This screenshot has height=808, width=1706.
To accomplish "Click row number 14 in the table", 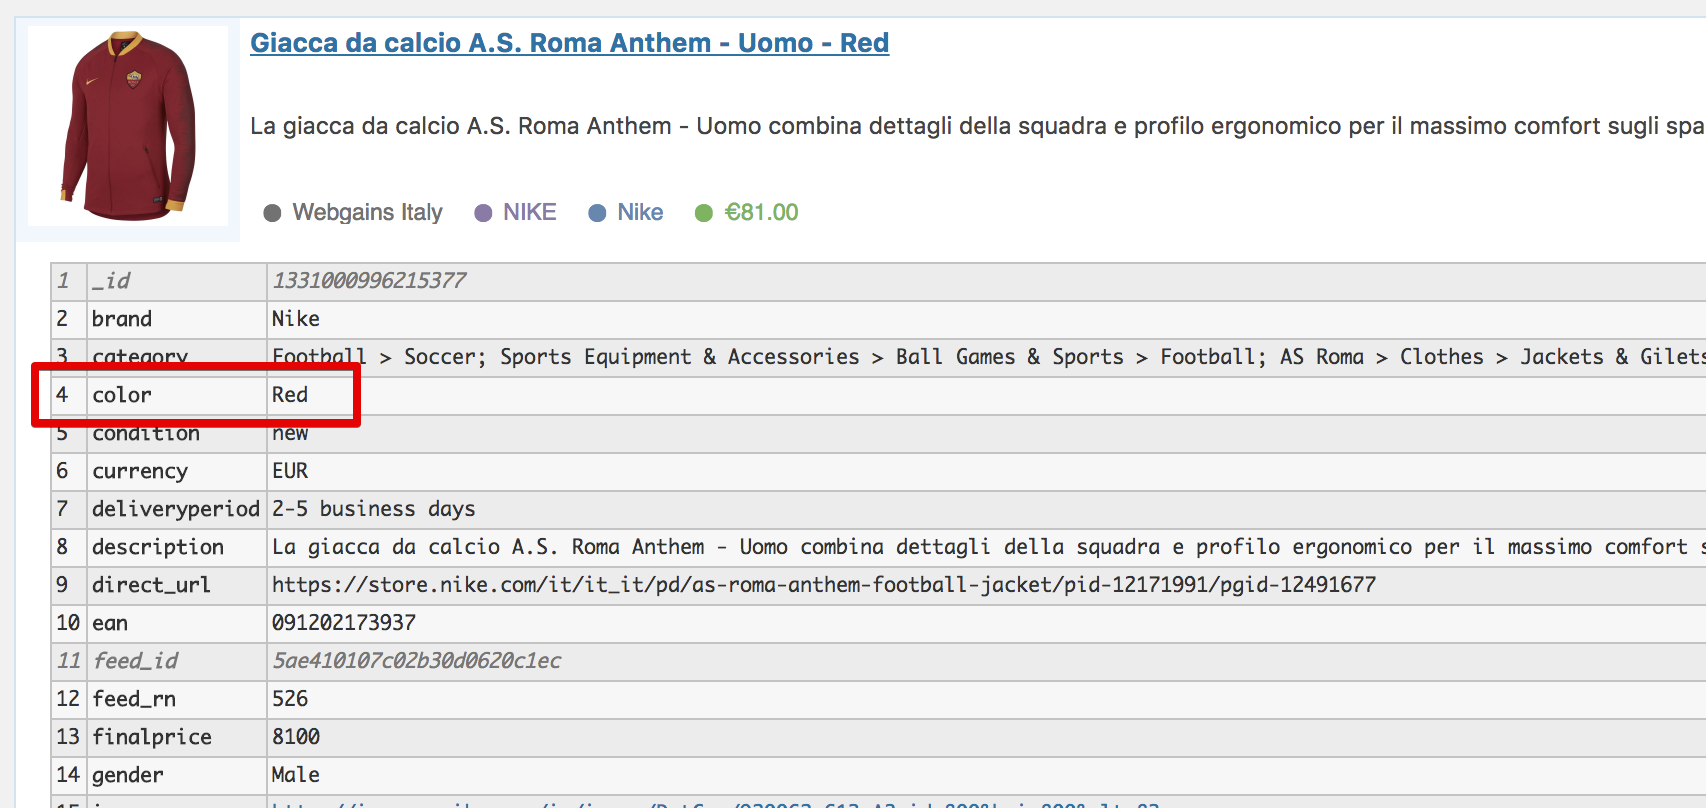I will point(68,775).
